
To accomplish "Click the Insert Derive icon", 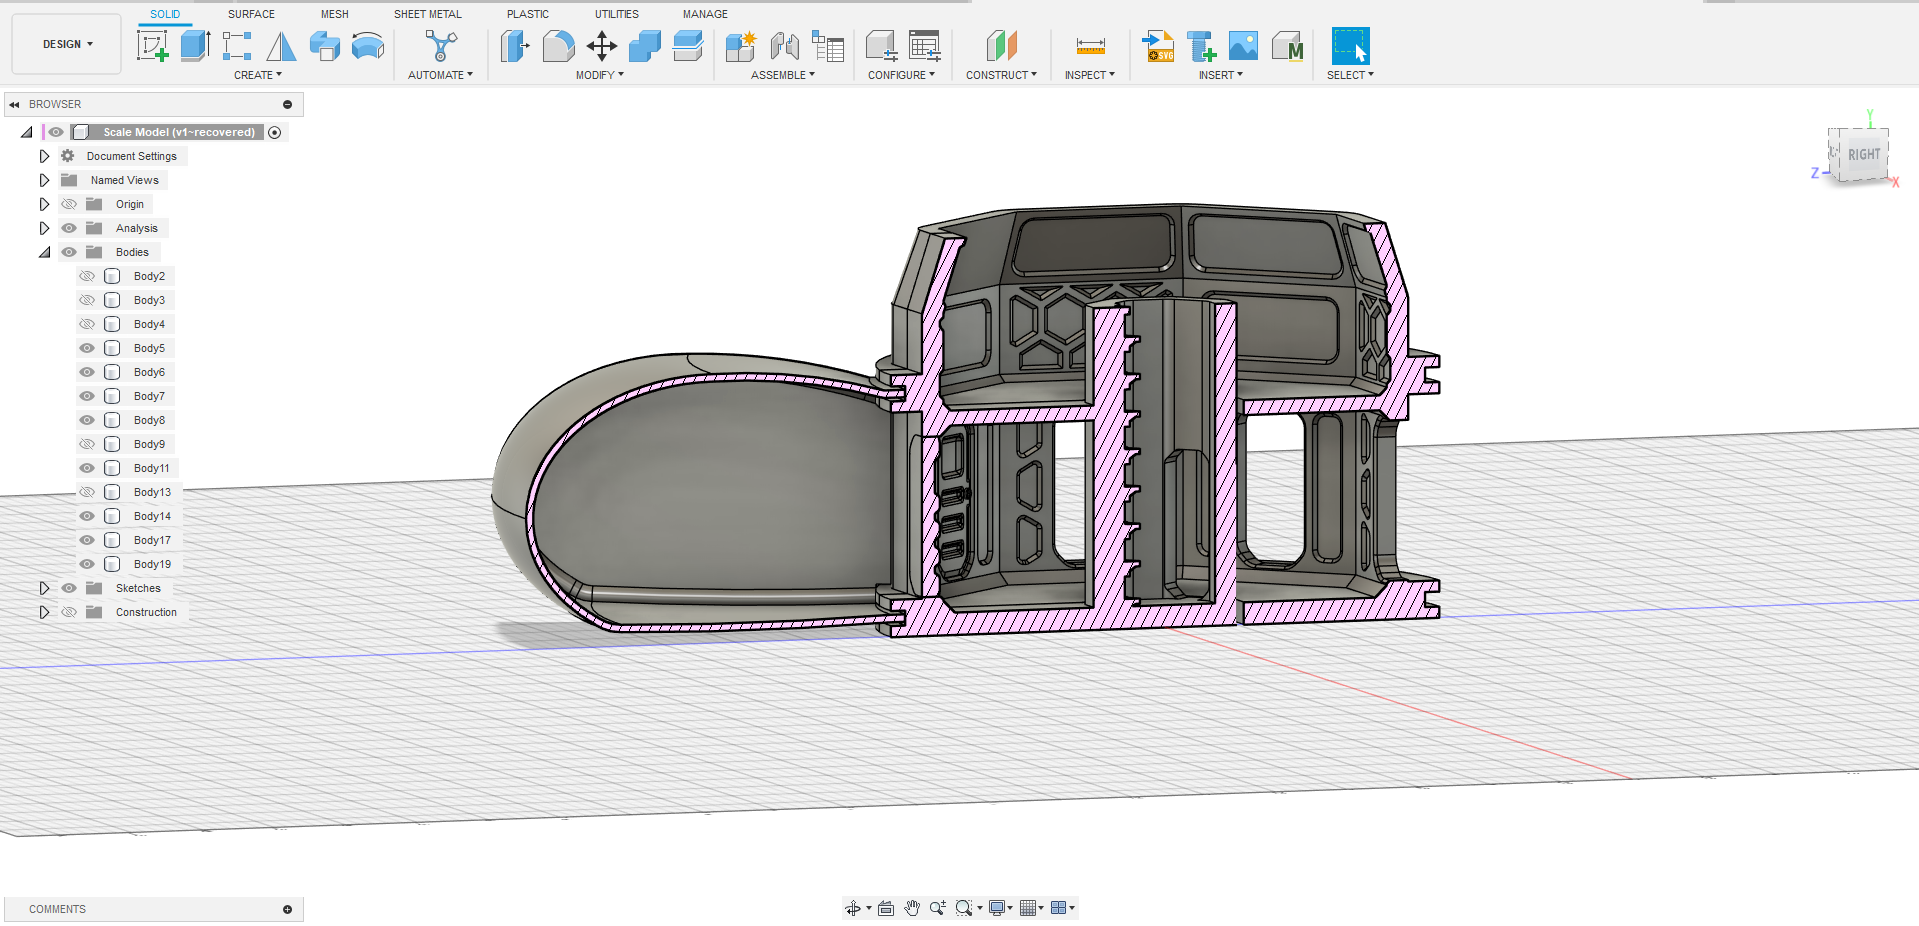I will click(1201, 46).
